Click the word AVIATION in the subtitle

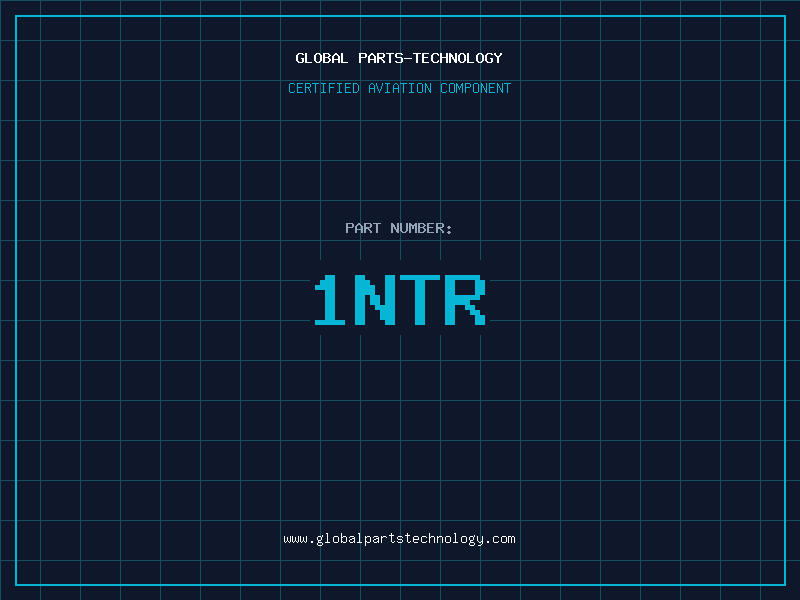400,88
